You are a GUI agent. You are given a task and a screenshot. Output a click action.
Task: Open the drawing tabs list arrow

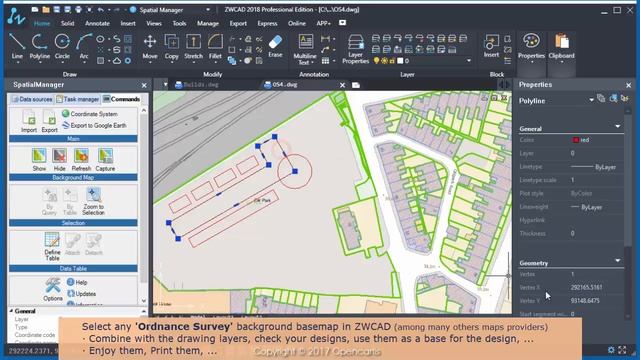pyautogui.click(x=165, y=85)
